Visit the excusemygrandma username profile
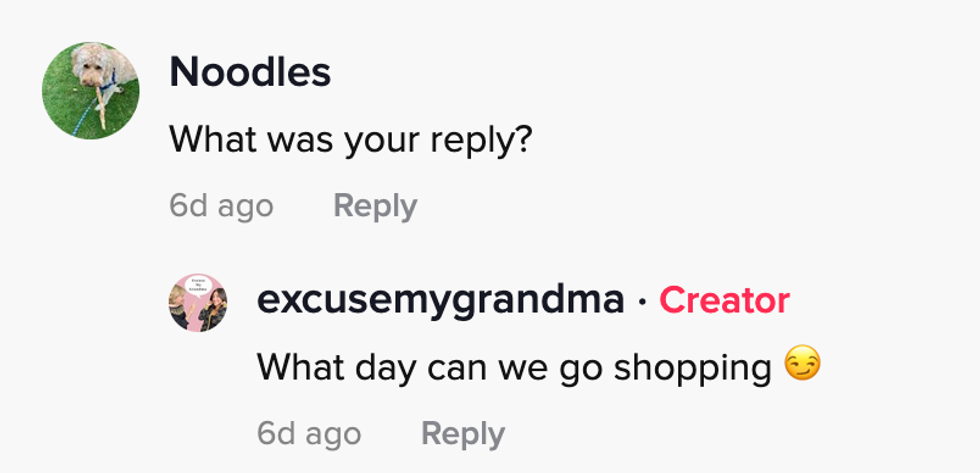This screenshot has height=473, width=980. point(440,300)
